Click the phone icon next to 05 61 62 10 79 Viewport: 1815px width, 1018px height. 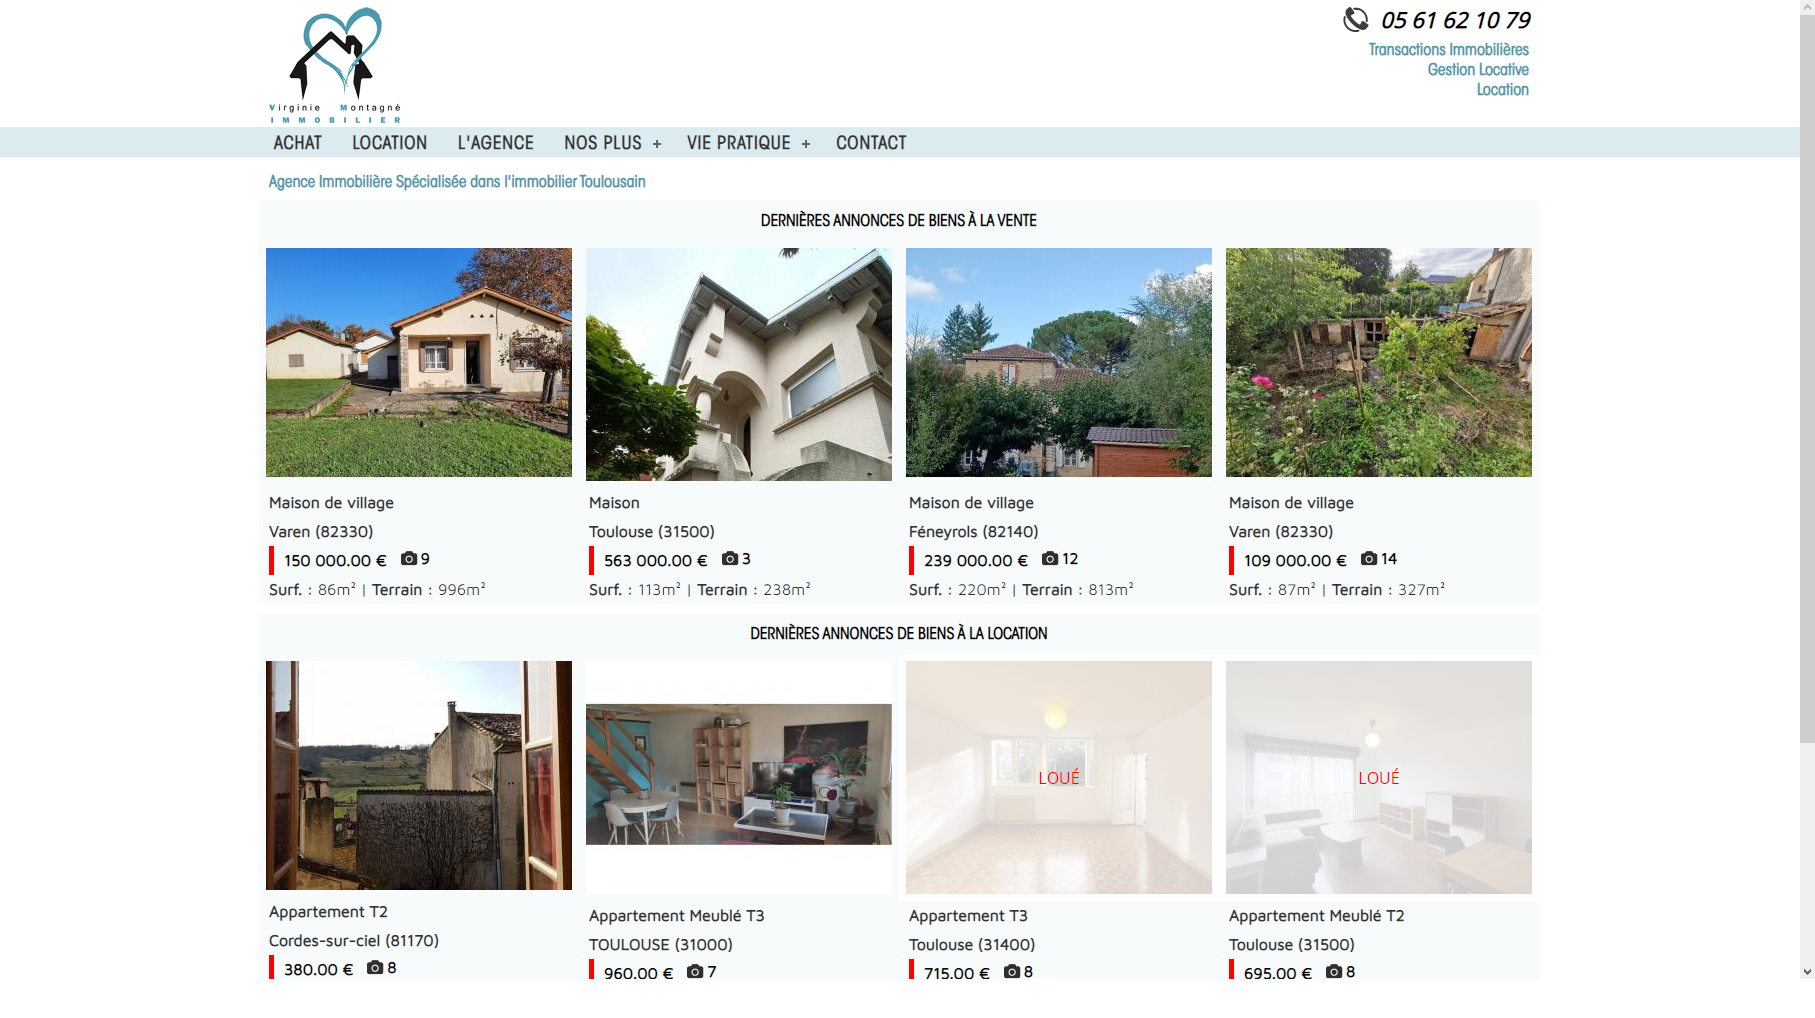(x=1355, y=18)
